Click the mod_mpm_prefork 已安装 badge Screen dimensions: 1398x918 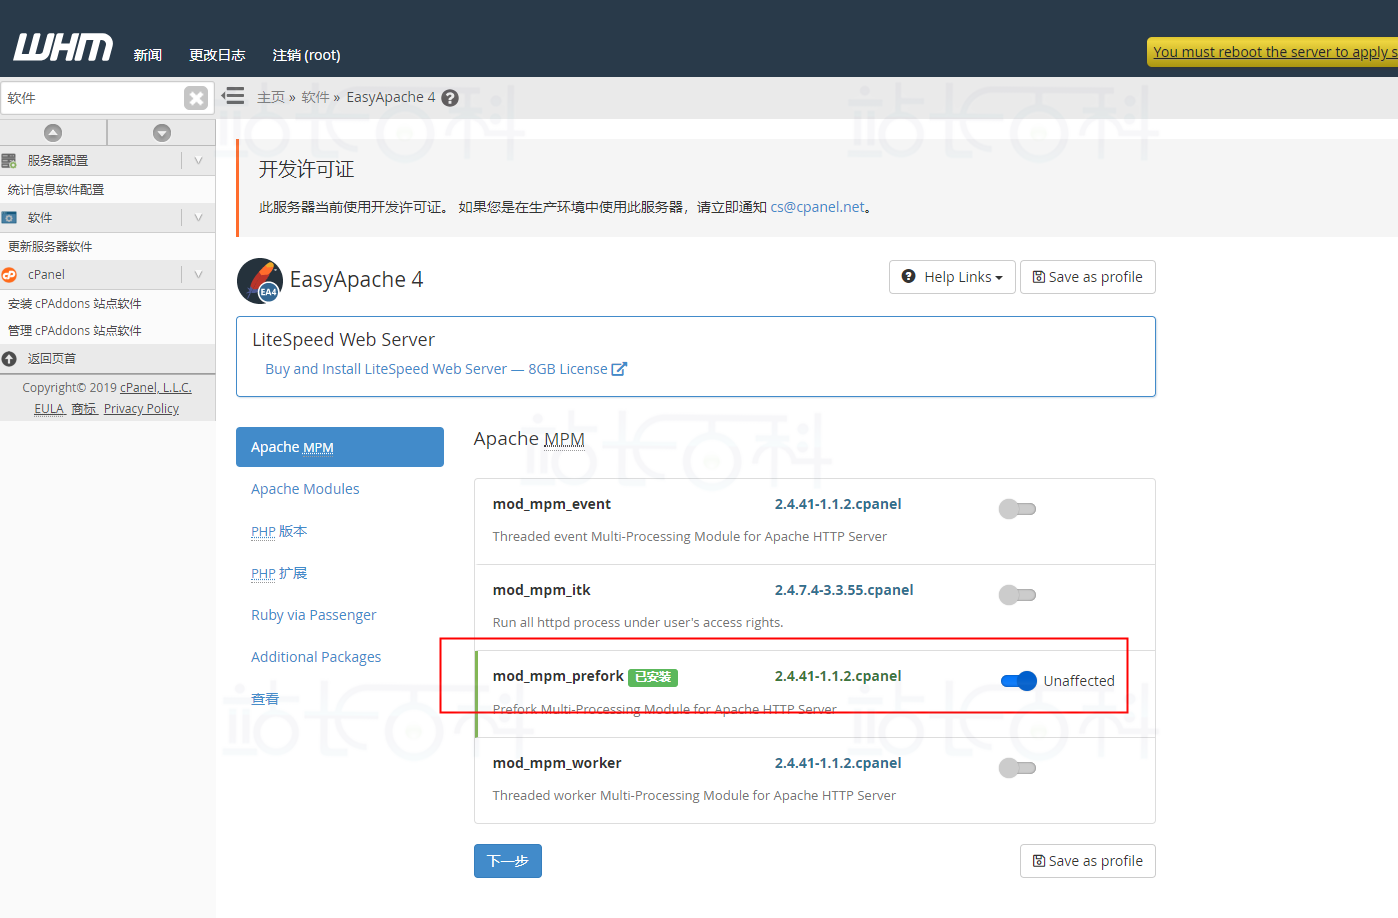653,677
